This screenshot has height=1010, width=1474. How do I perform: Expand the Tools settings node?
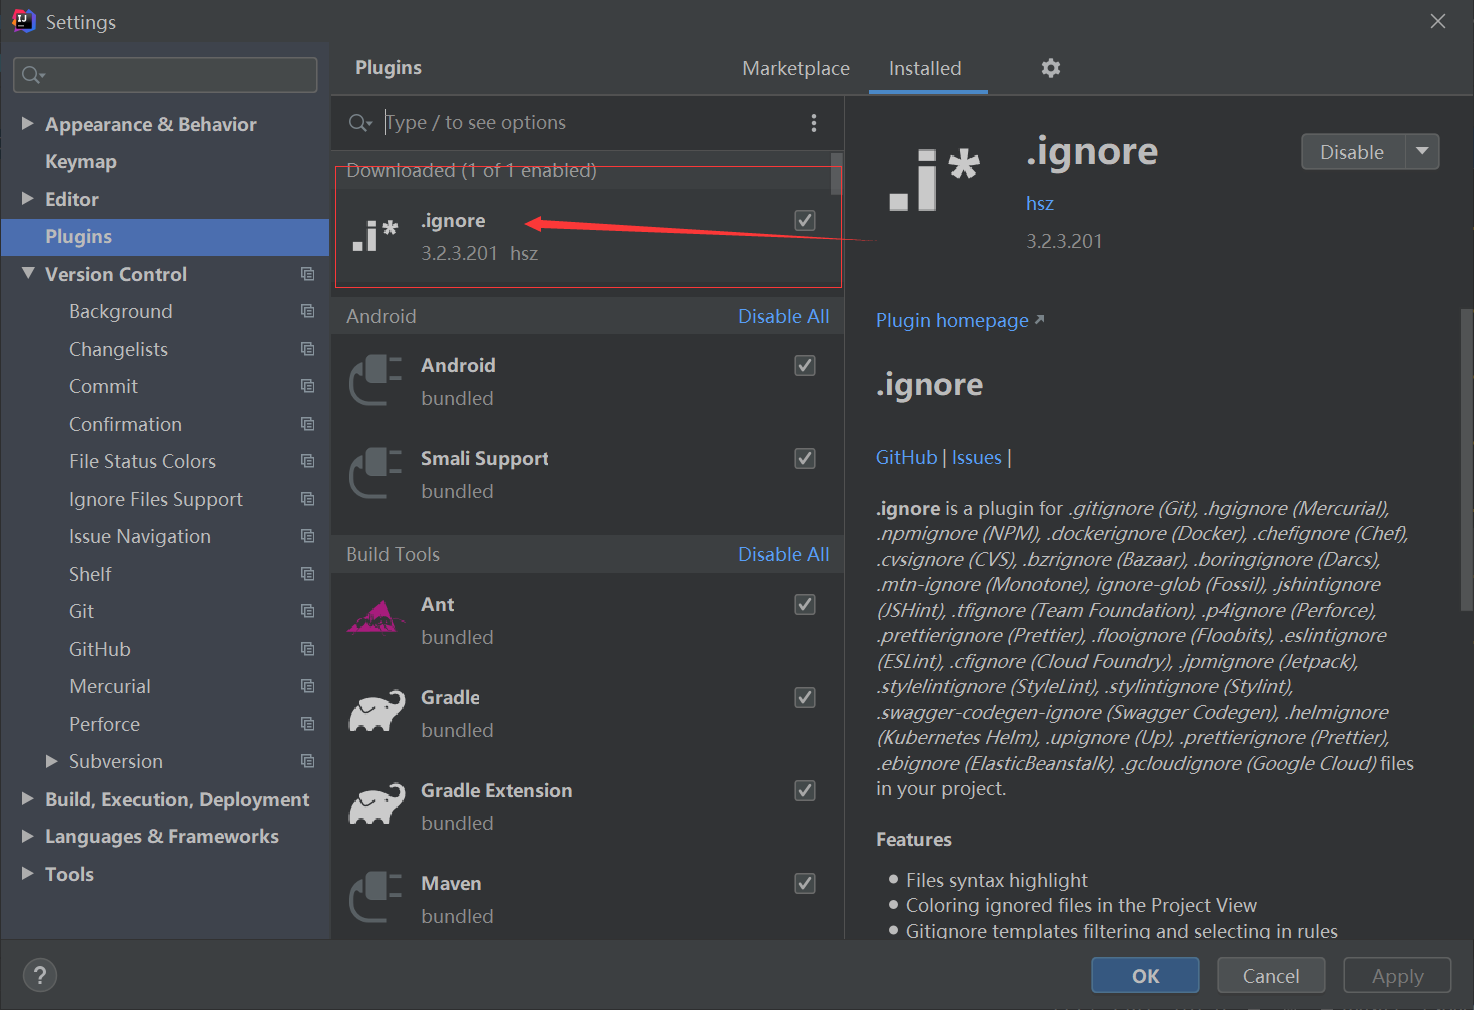[28, 873]
